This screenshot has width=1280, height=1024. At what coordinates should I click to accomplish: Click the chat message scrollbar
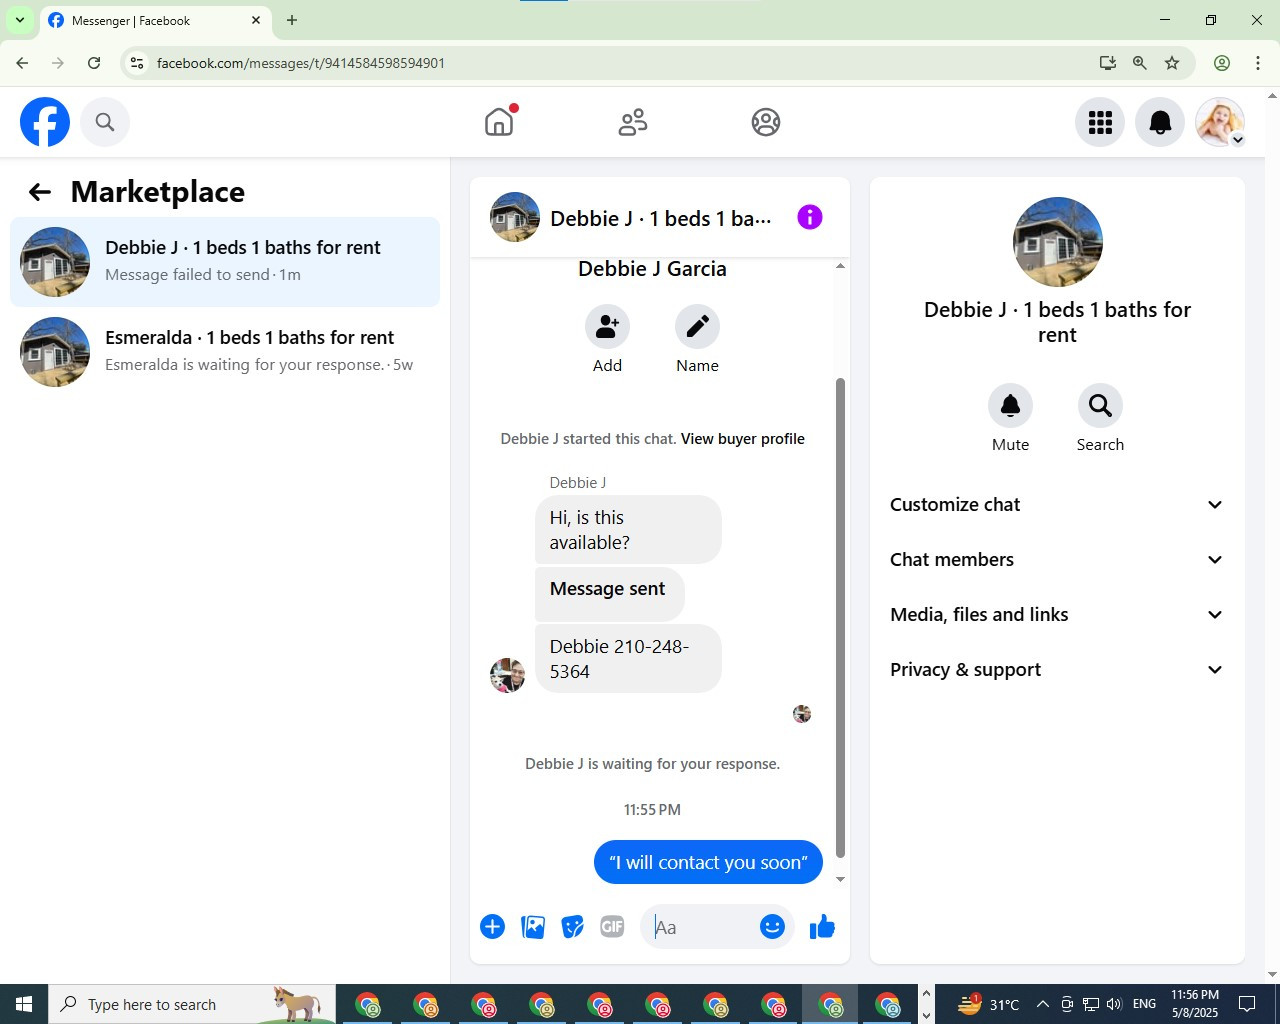tap(840, 617)
